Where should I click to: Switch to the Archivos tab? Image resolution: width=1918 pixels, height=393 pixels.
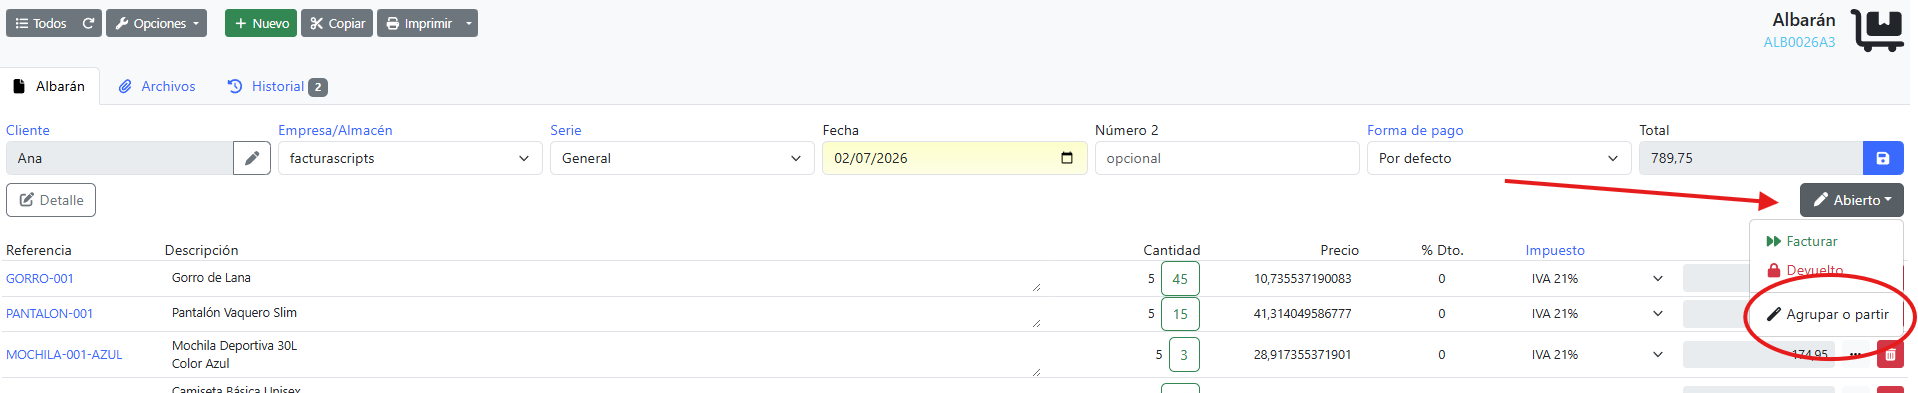click(157, 87)
